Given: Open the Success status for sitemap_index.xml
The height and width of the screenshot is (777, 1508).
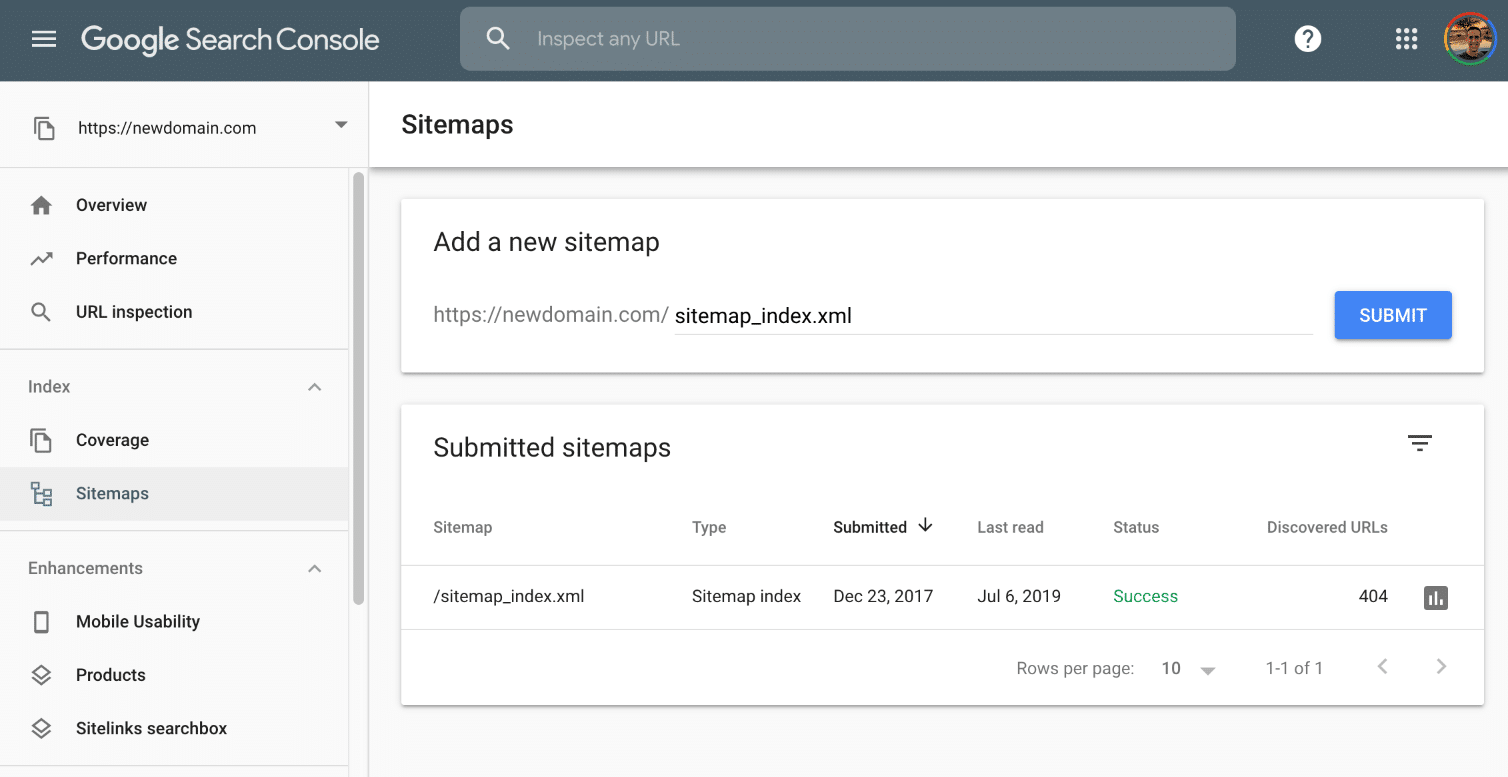Looking at the screenshot, I should click(1144, 595).
